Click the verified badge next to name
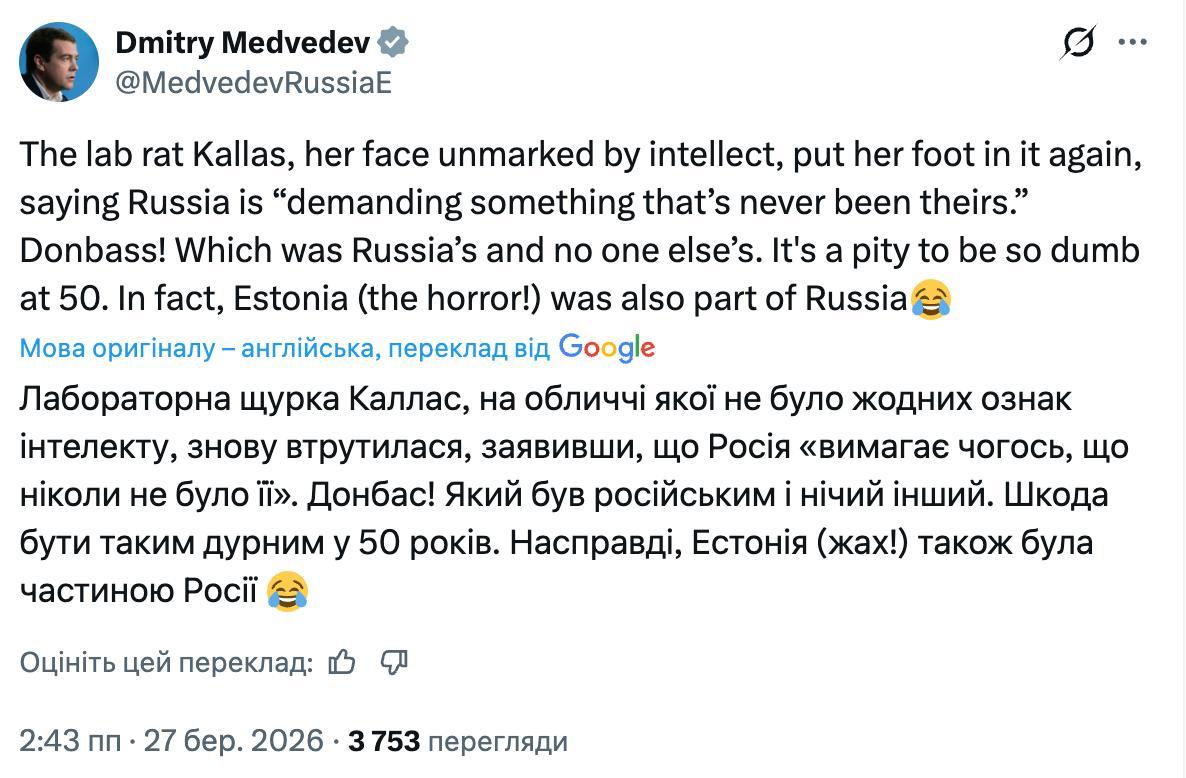The image size is (1186, 778). click(x=394, y=43)
